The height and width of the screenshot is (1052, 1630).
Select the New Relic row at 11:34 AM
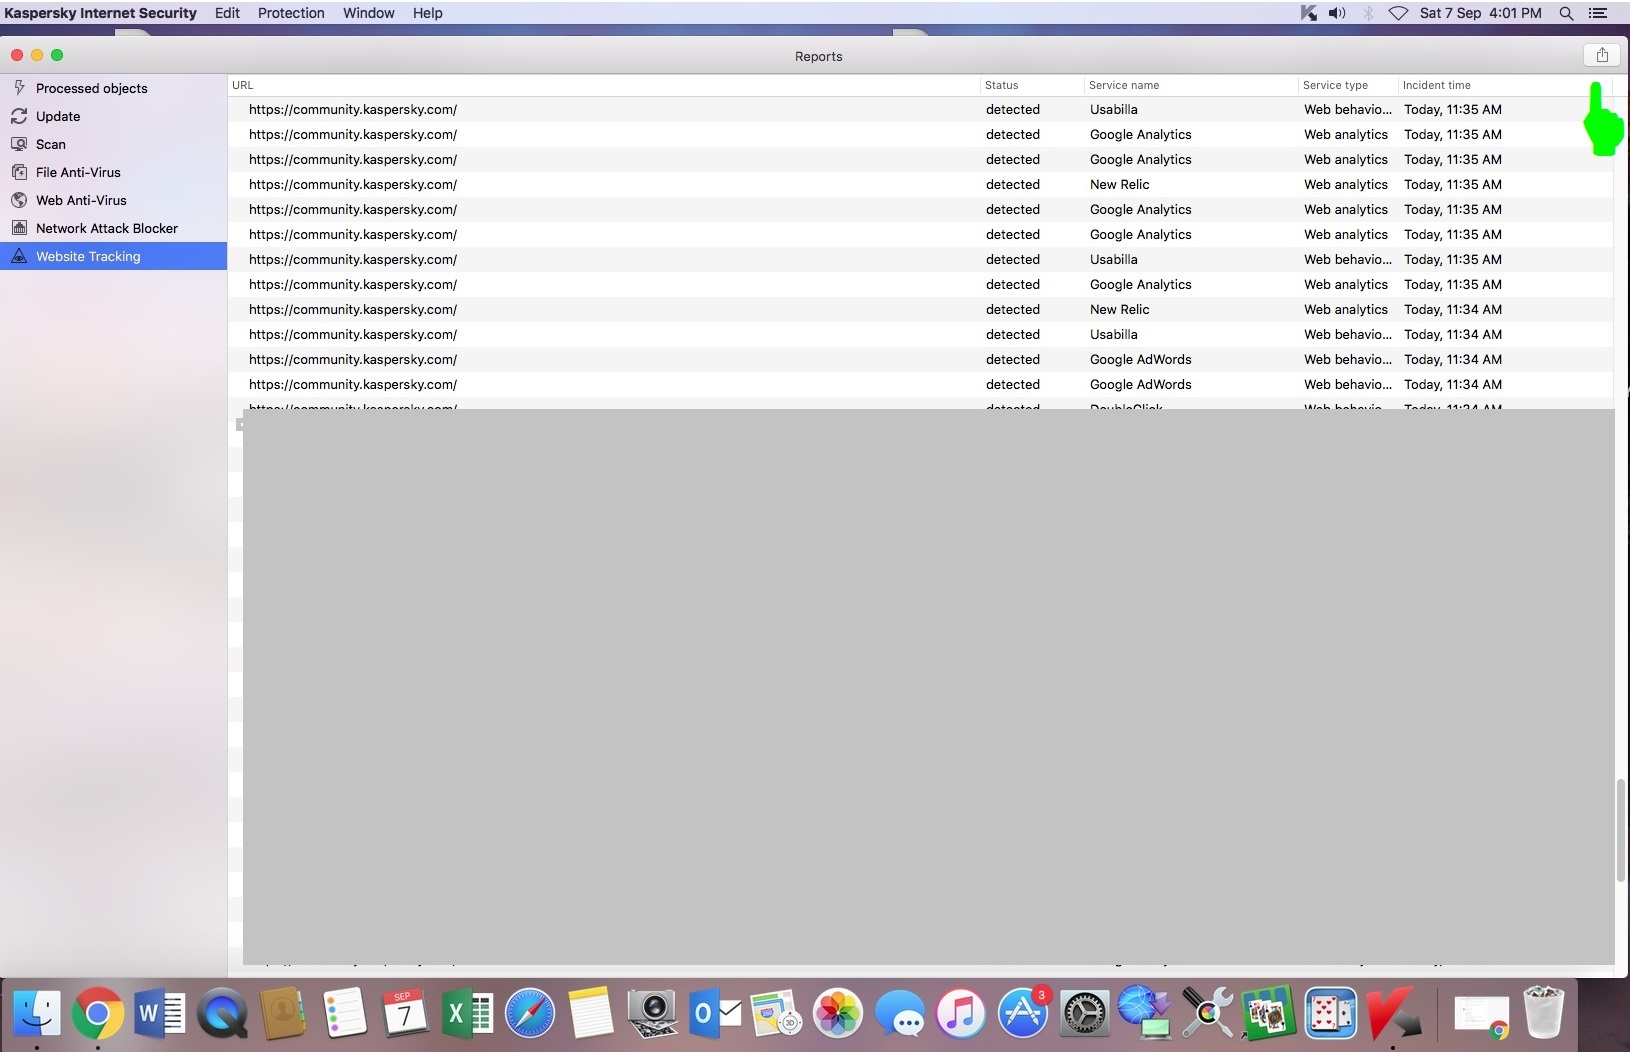[x=920, y=309]
